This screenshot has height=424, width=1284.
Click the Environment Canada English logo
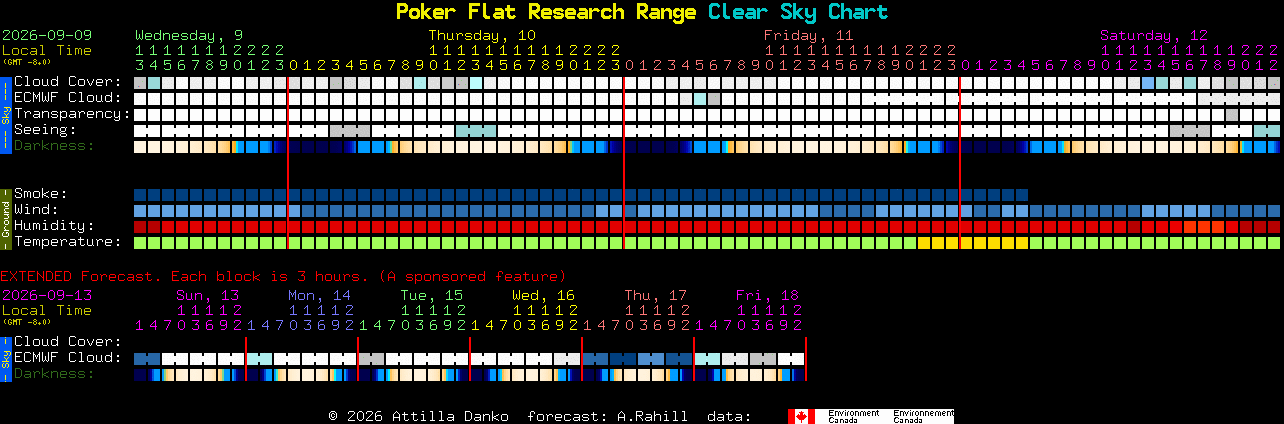(853, 416)
